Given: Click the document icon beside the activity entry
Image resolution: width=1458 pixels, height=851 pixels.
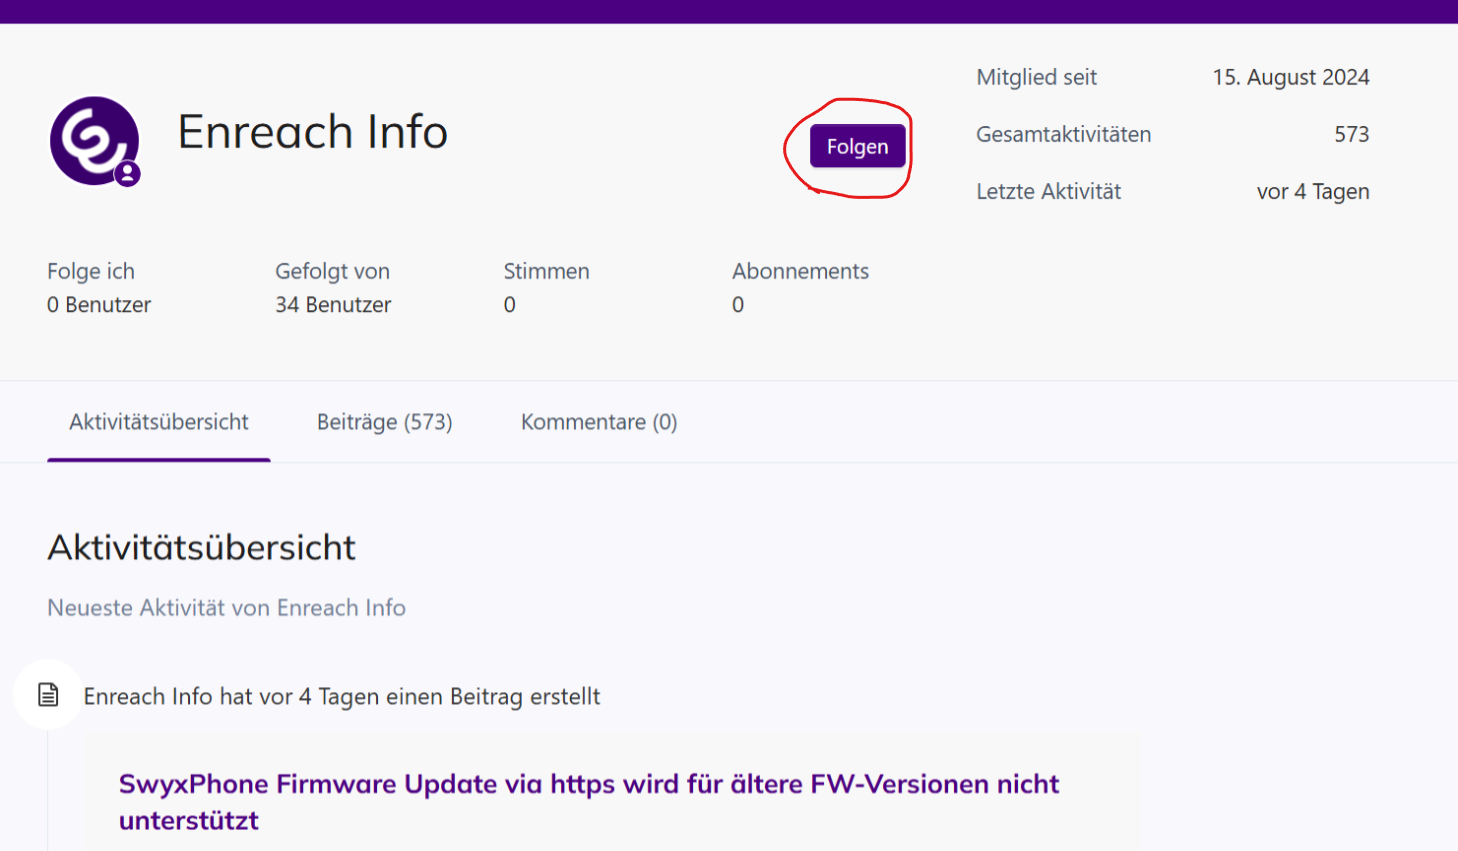Looking at the screenshot, I should click(48, 695).
